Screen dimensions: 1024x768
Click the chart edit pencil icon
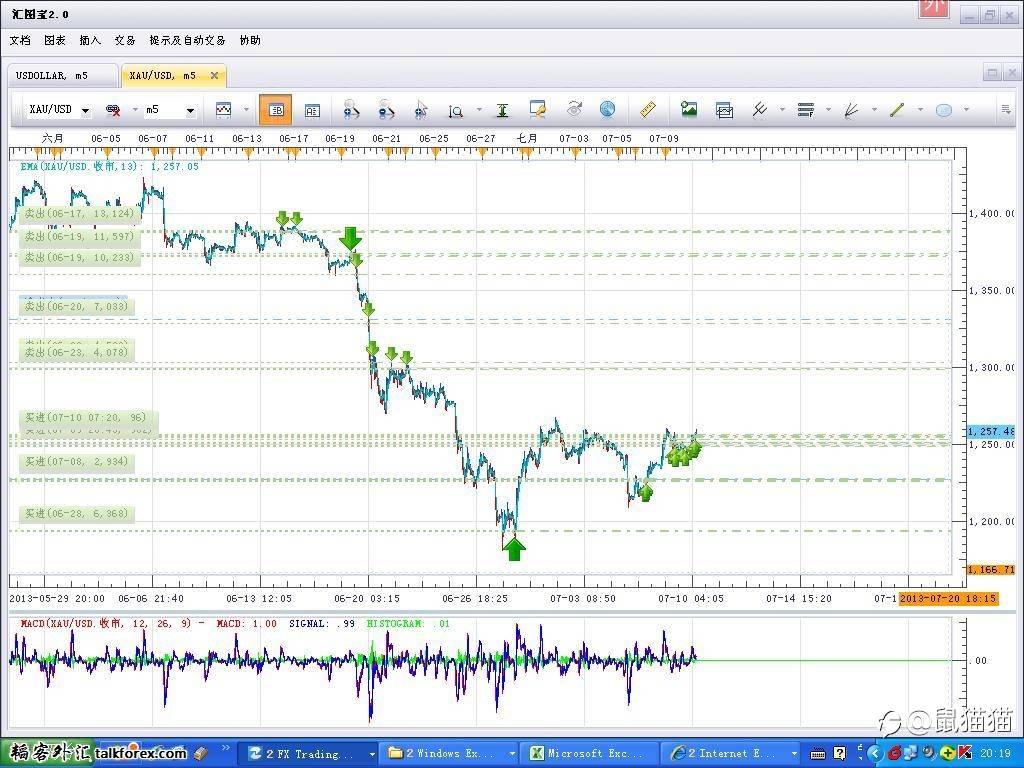click(538, 109)
